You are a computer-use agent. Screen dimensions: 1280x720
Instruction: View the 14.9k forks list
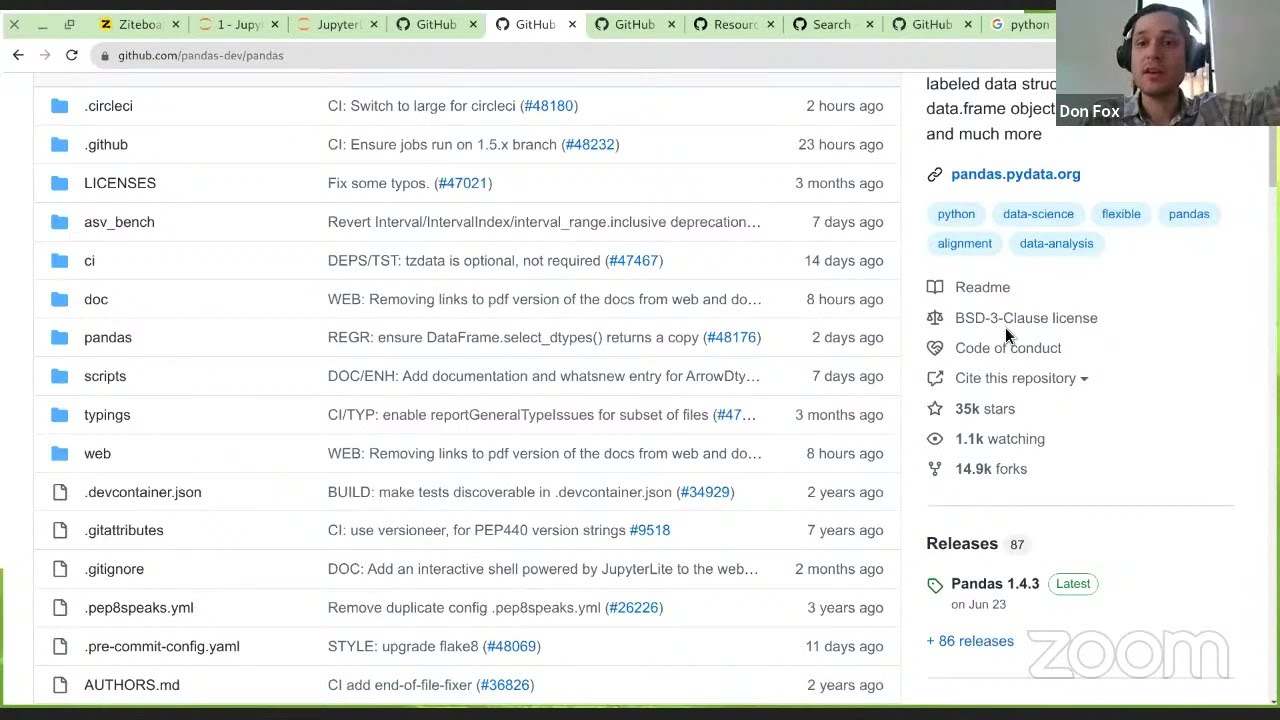coord(990,469)
